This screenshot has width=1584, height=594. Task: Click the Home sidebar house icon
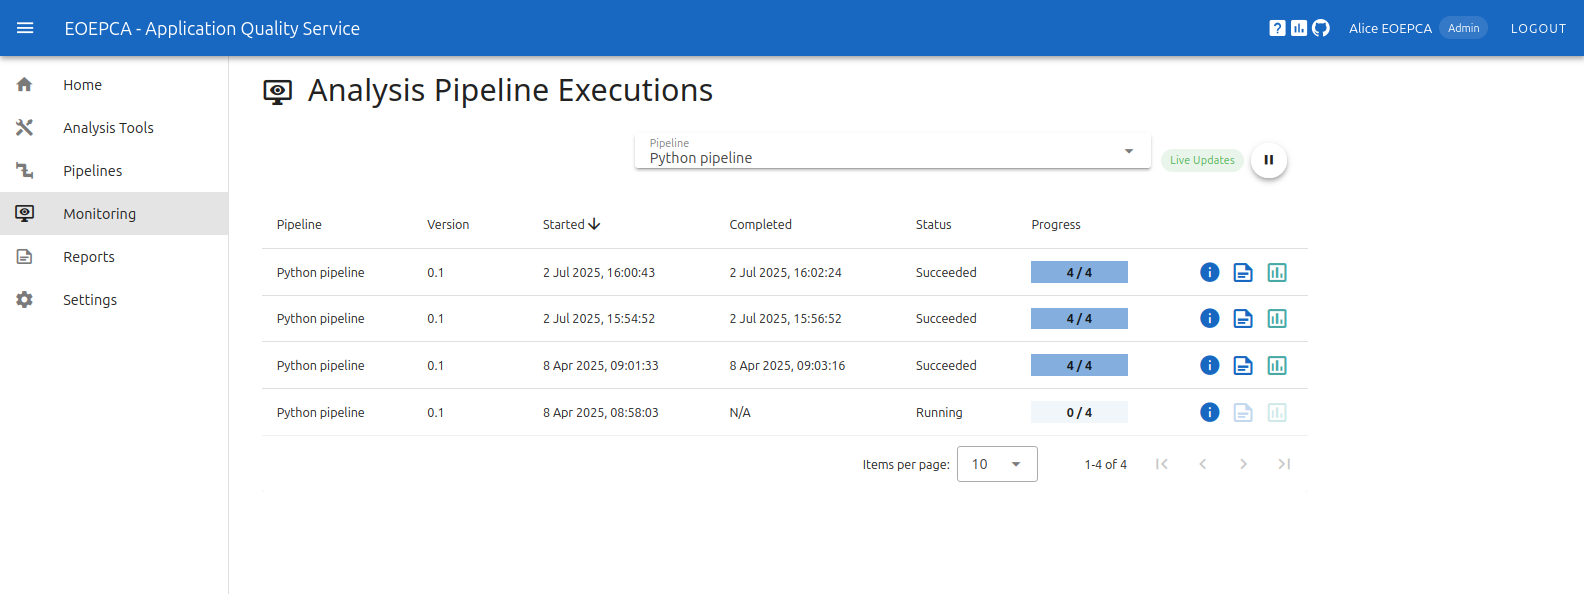click(x=25, y=85)
